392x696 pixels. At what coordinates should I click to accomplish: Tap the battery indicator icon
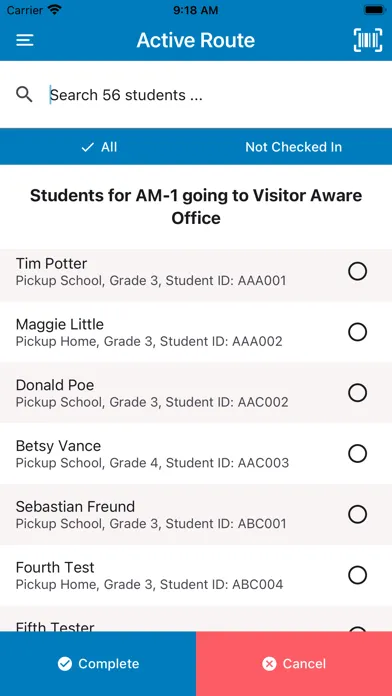click(x=374, y=10)
